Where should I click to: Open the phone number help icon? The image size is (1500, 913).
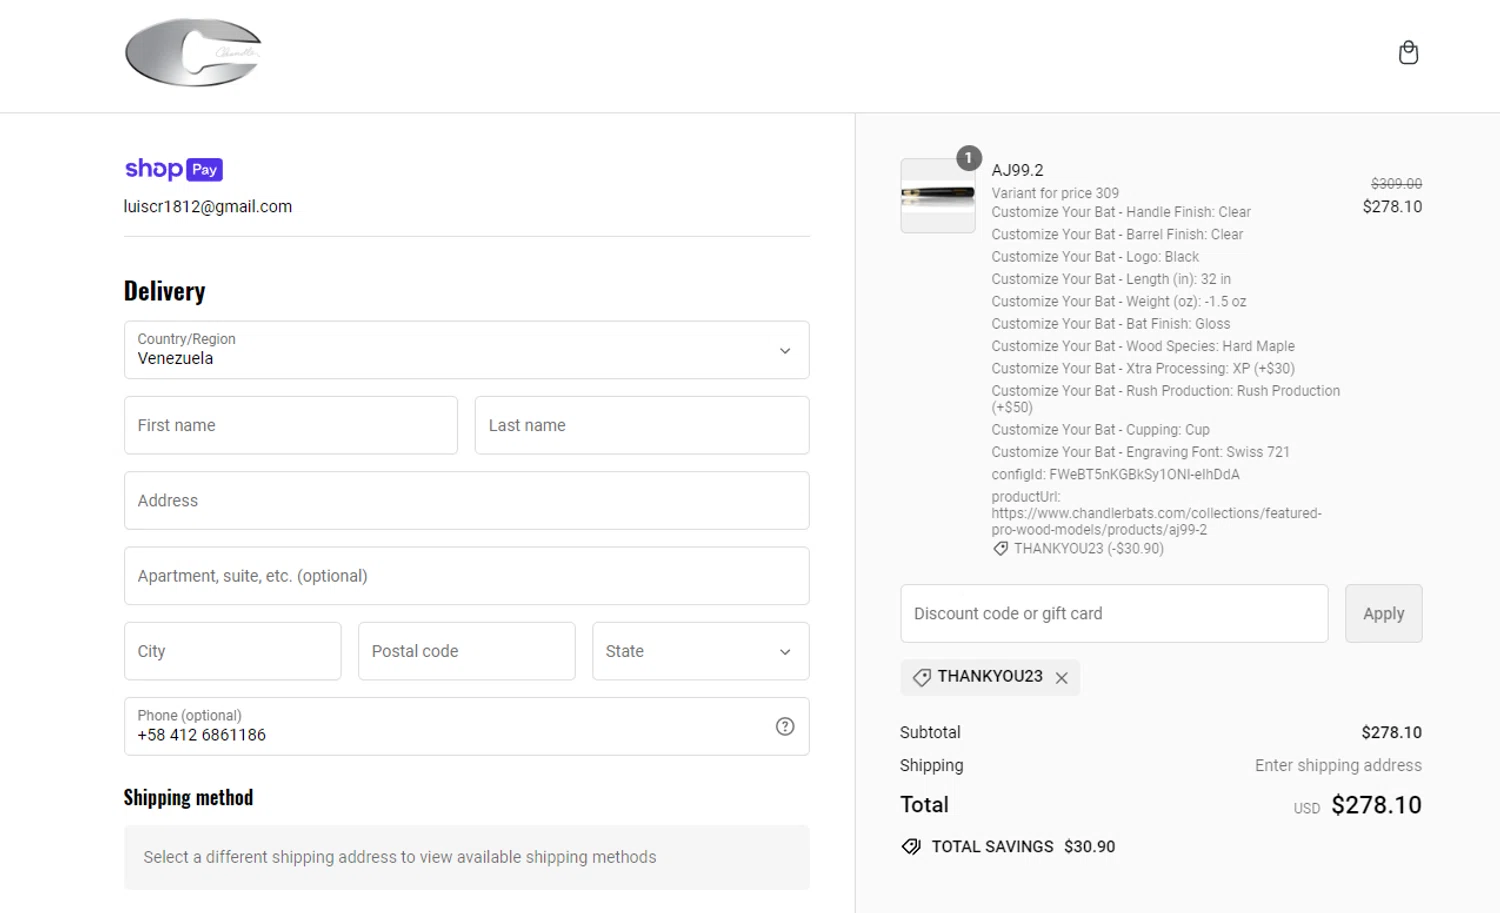785,726
